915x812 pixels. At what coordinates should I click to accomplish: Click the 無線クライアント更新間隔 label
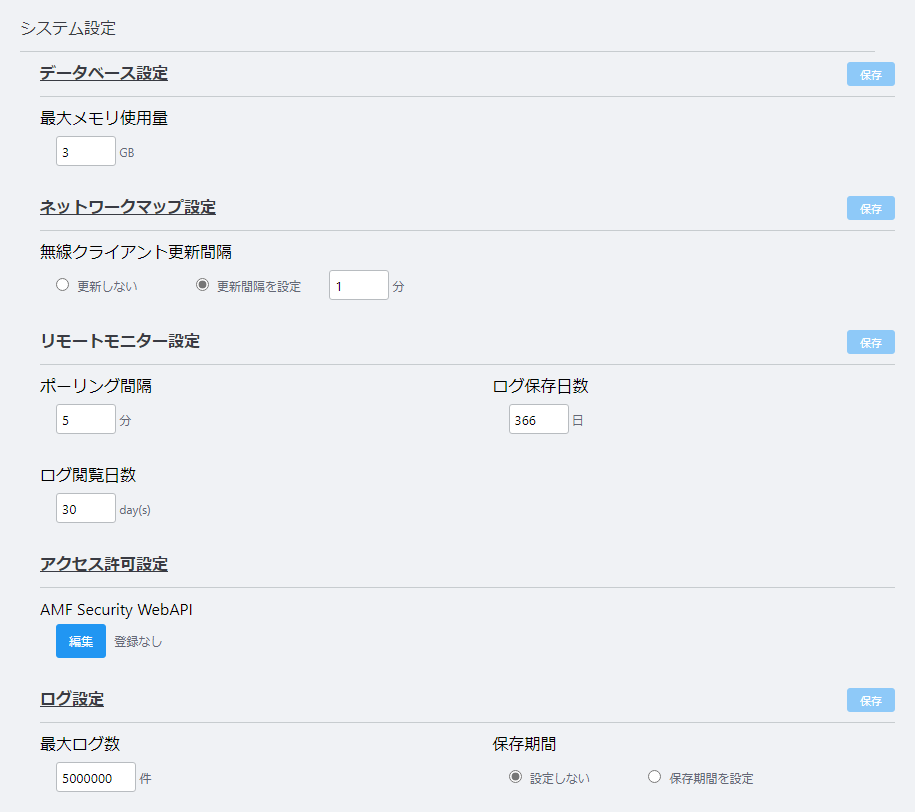[136, 252]
